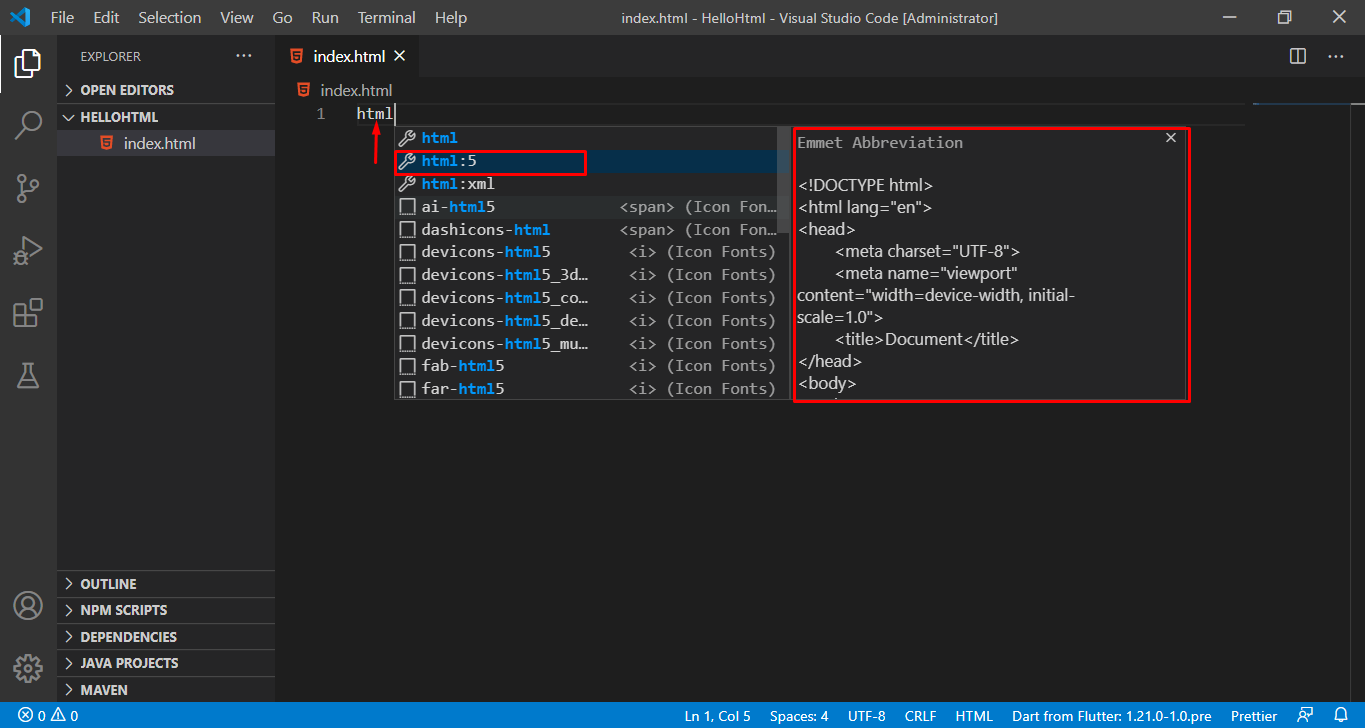
Task: Expand the JAVA PROJECTS section
Action: click(x=129, y=663)
